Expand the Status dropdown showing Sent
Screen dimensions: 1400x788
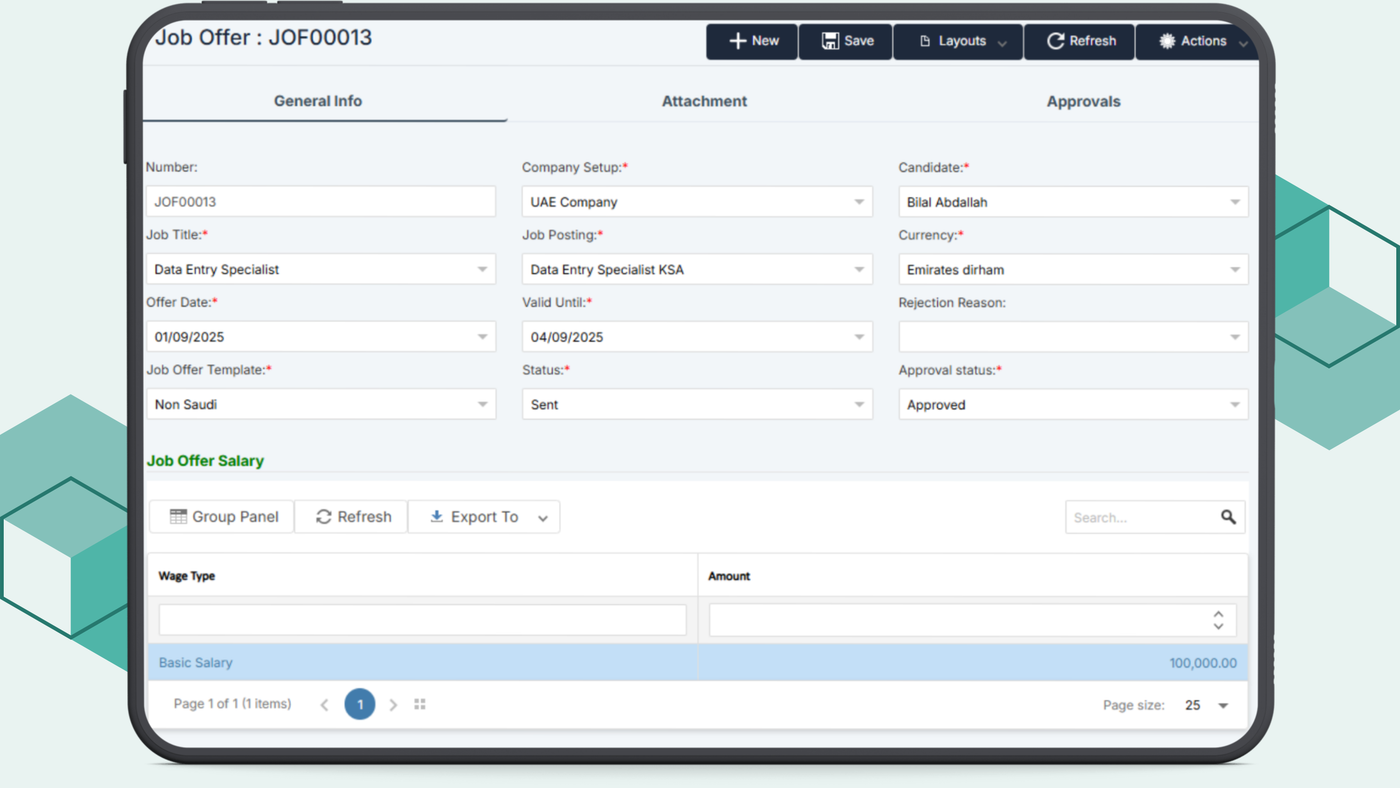(x=858, y=405)
